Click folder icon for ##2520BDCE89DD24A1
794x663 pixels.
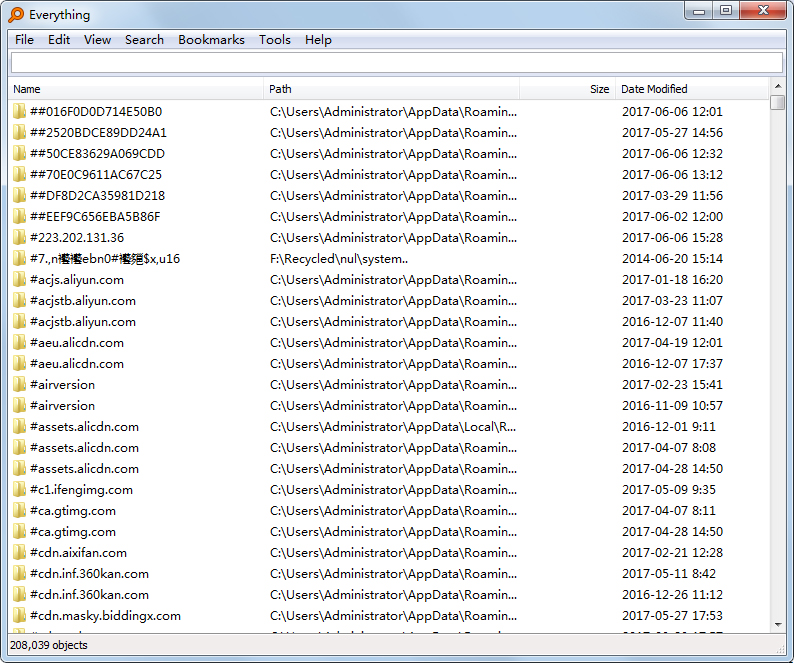19,133
